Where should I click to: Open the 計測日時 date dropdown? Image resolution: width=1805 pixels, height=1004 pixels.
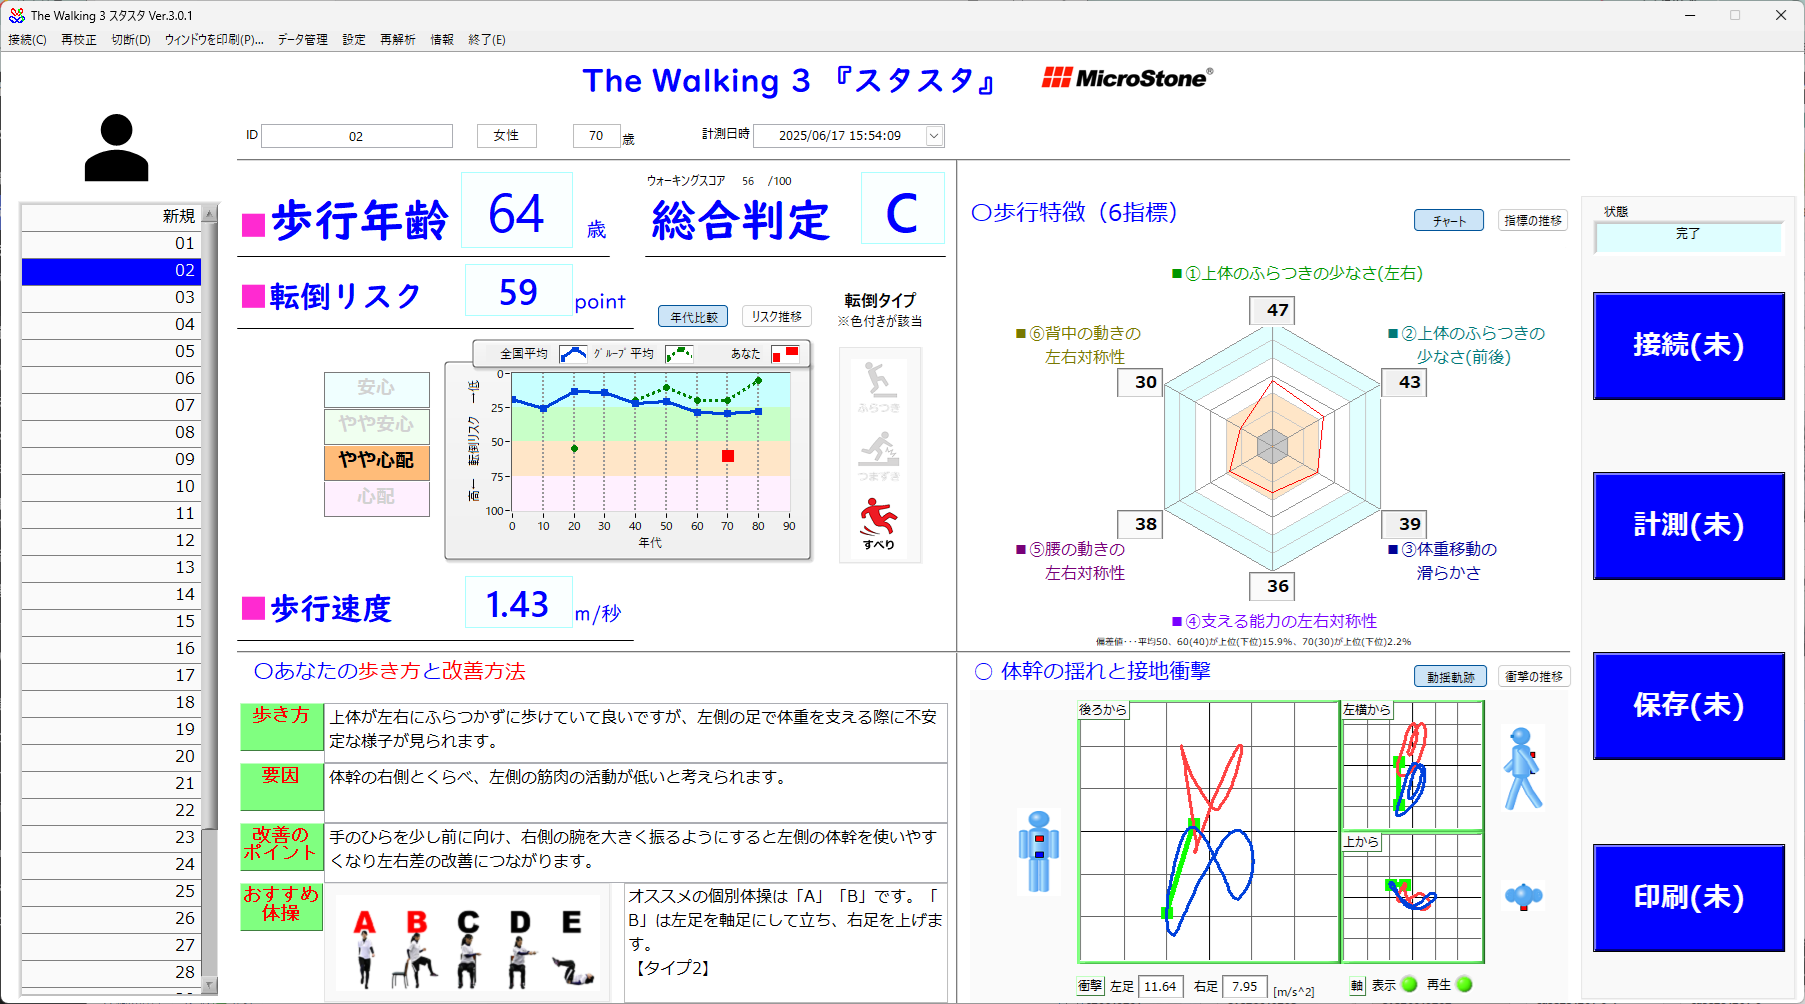(935, 136)
